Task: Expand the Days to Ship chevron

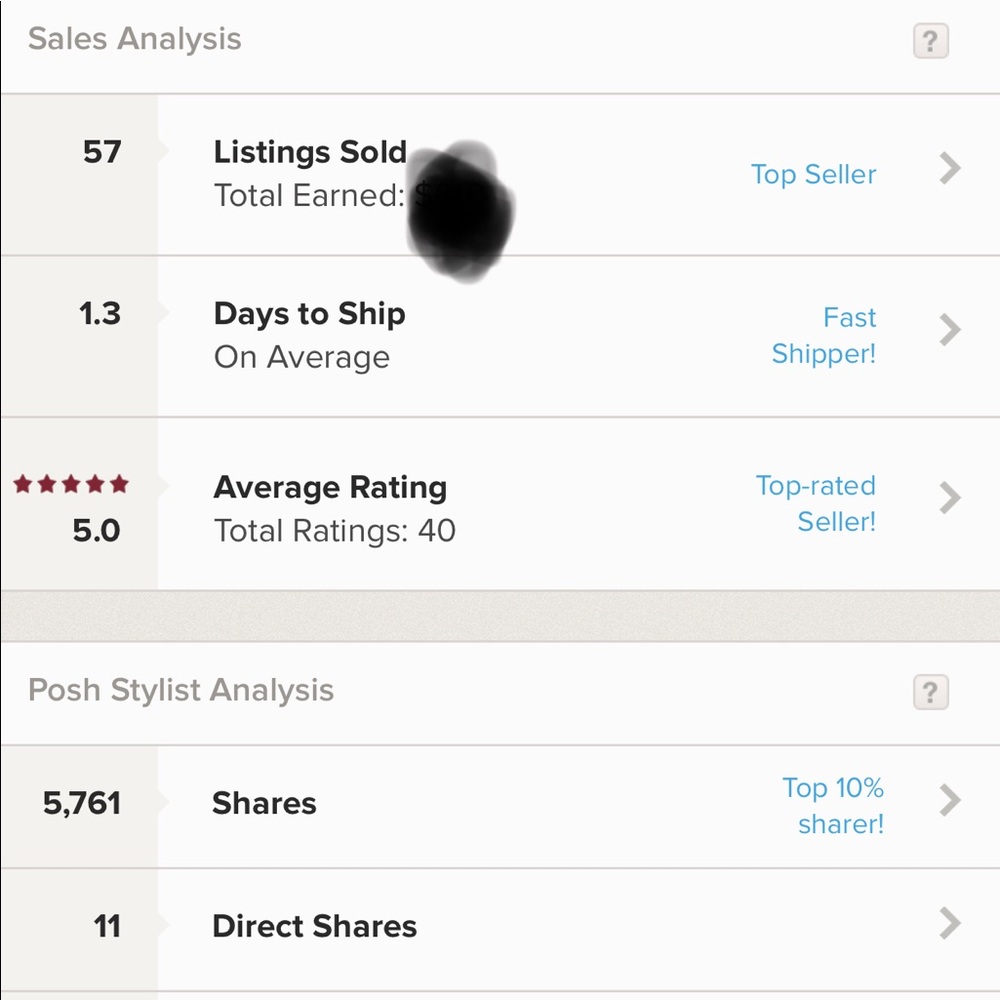Action: click(x=950, y=330)
